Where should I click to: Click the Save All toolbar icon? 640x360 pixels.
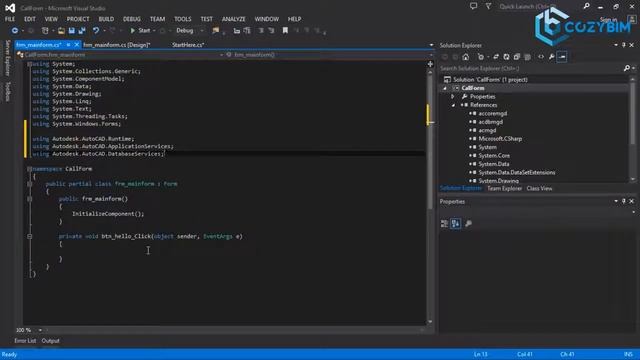[x=82, y=31]
